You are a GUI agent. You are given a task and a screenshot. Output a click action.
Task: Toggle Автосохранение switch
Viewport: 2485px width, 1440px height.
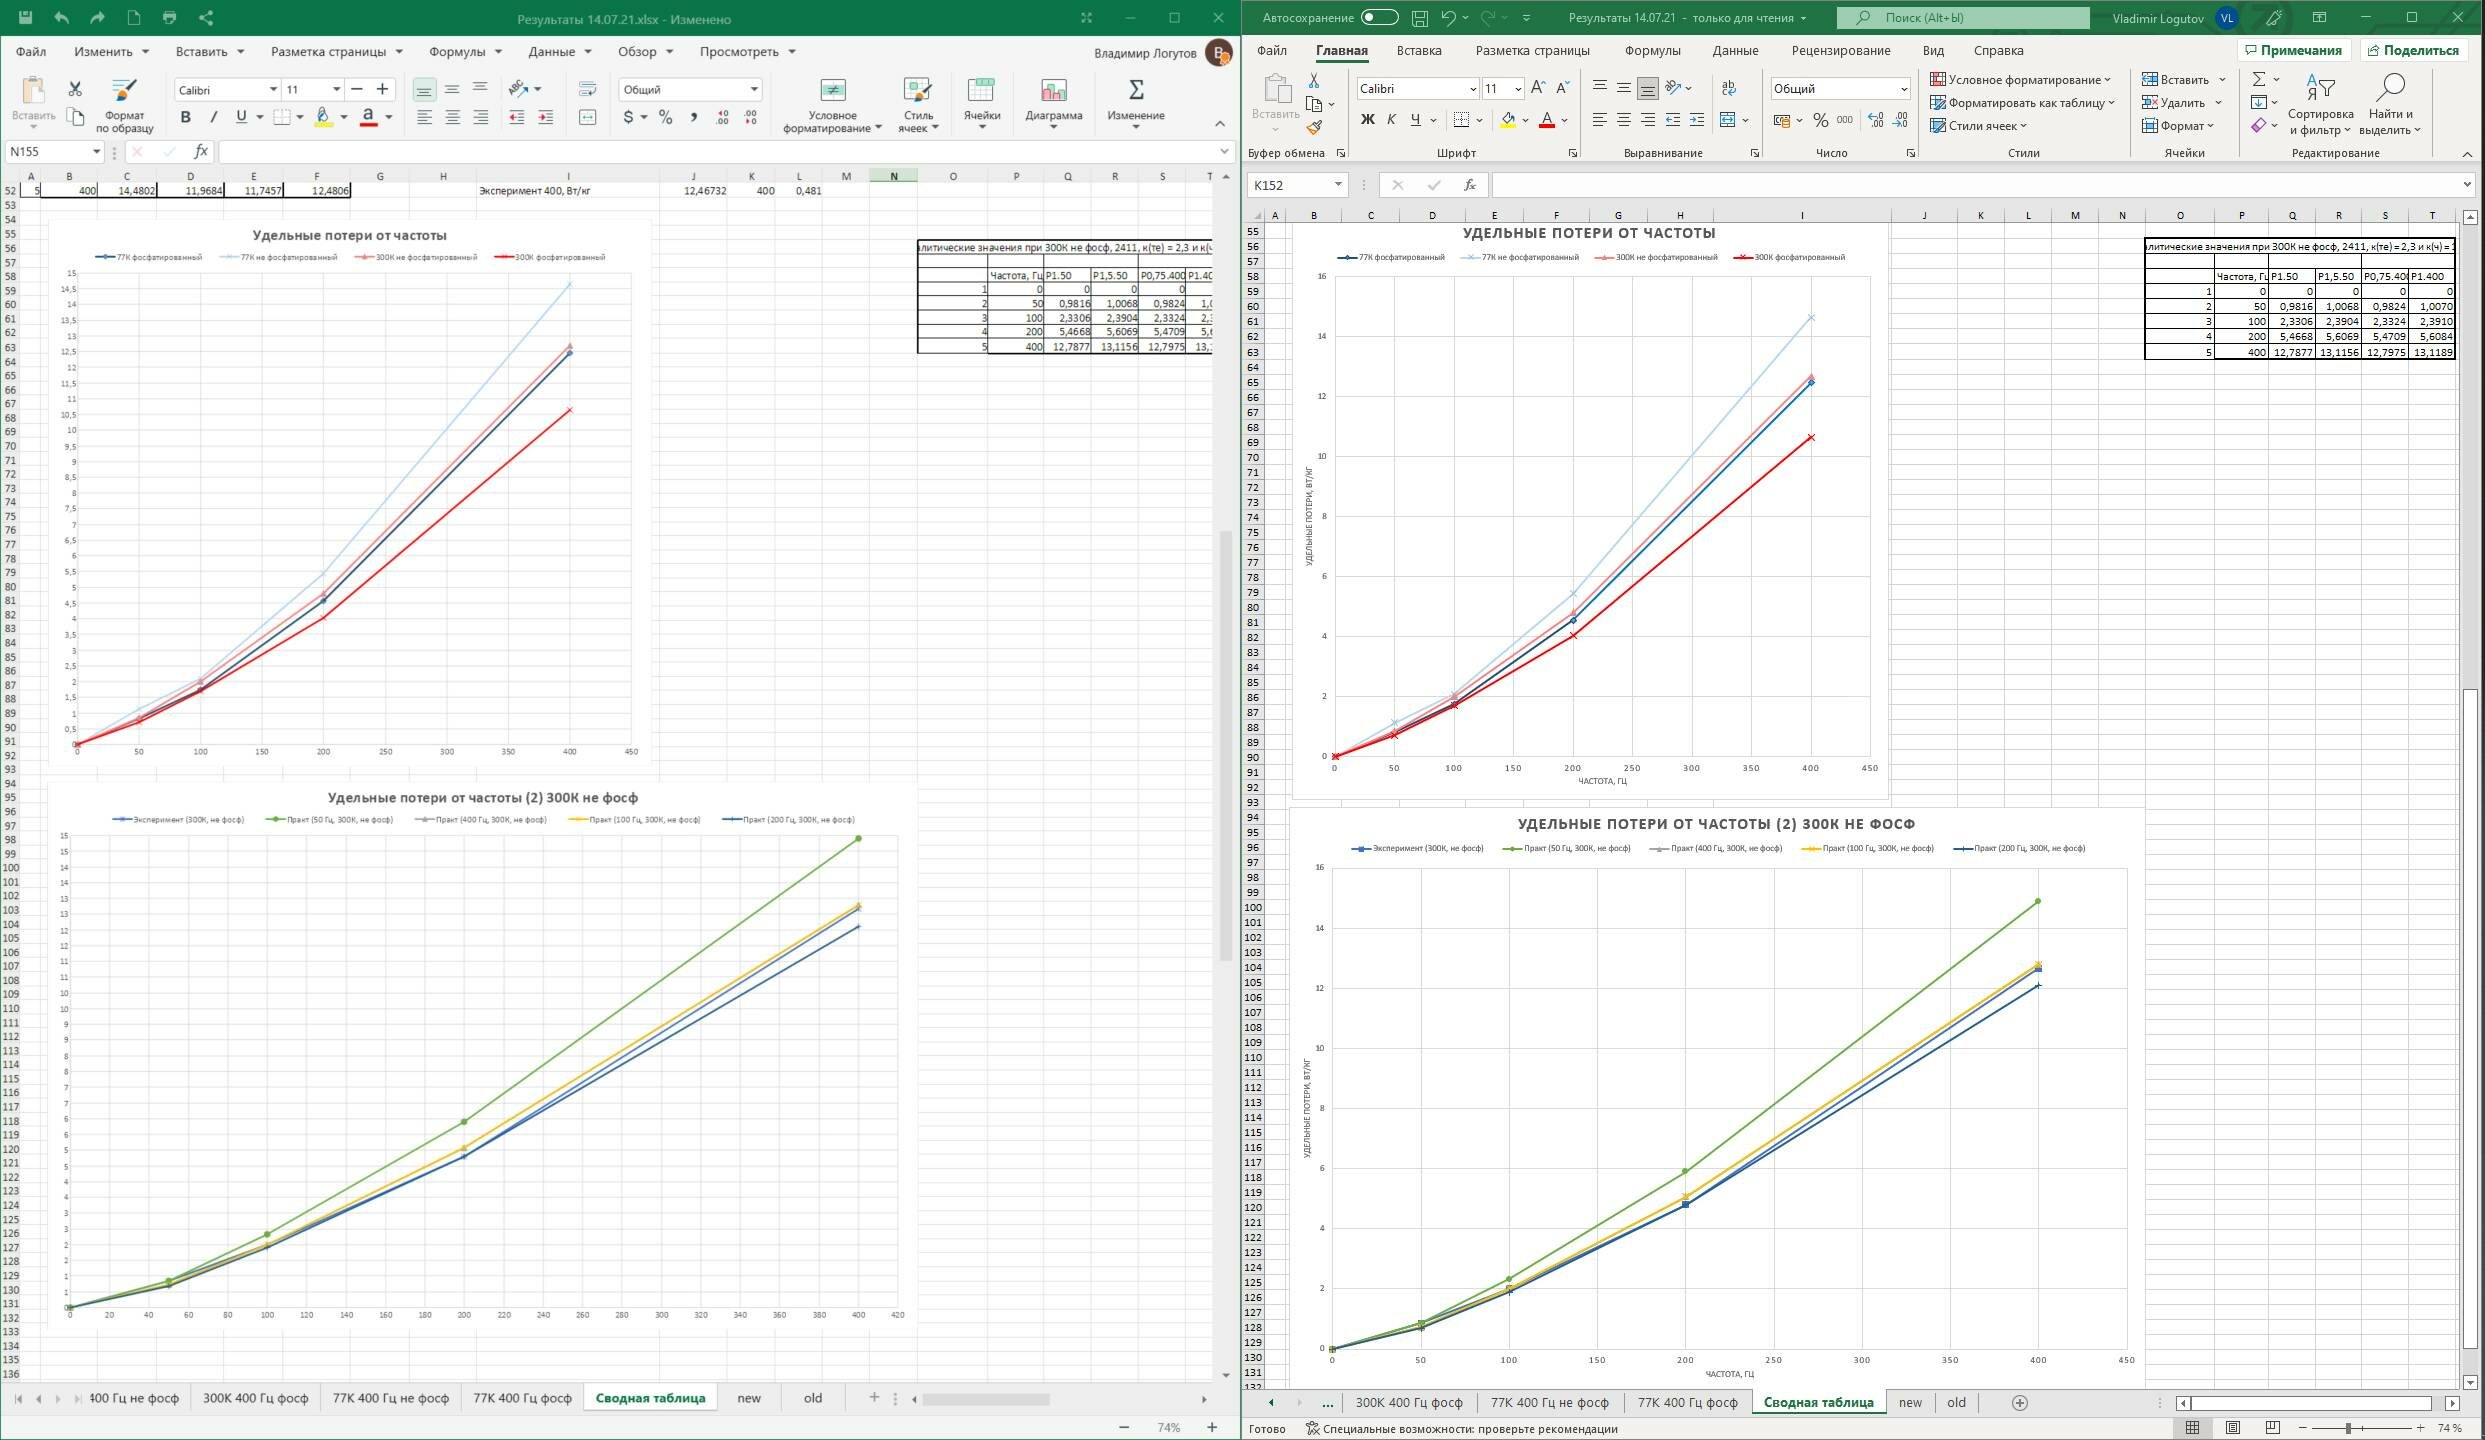click(1379, 17)
